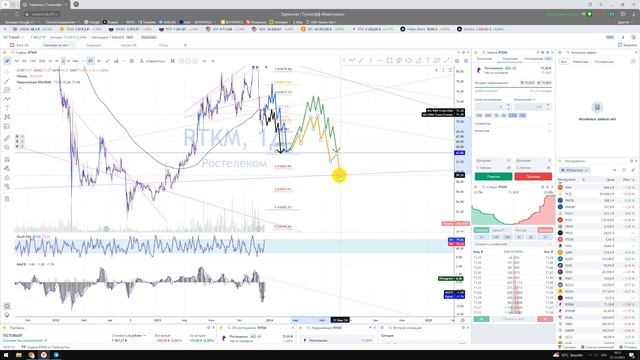
Task: Click green buy button below order book chart
Action: click(x=481, y=230)
